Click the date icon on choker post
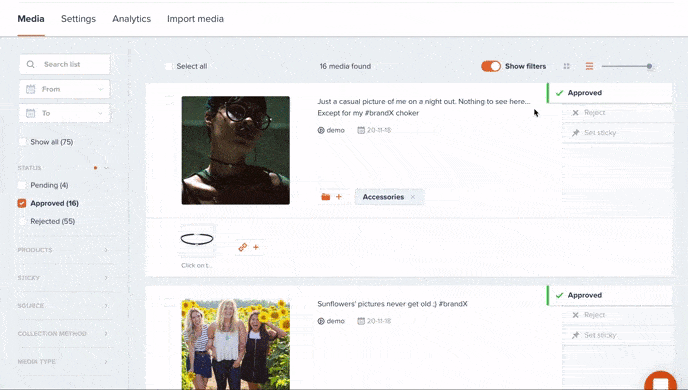This screenshot has height=390, width=688. pyautogui.click(x=361, y=130)
